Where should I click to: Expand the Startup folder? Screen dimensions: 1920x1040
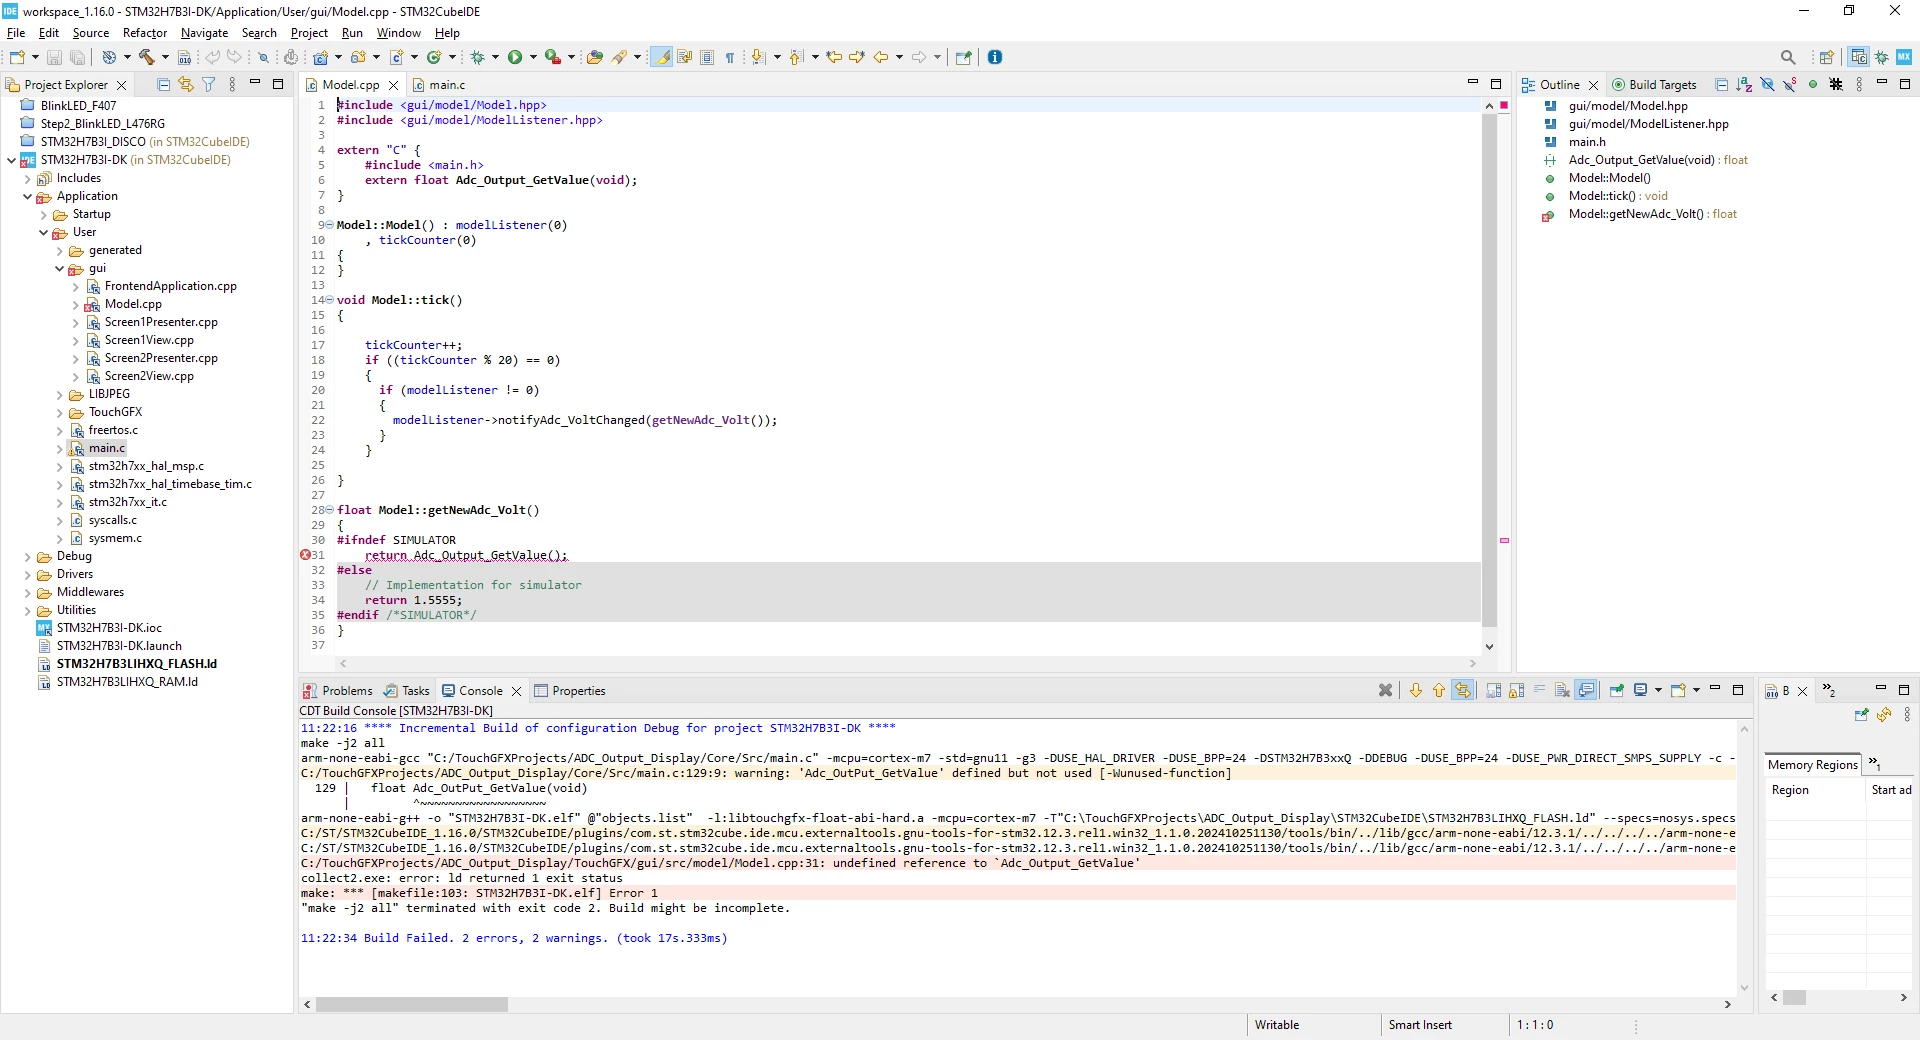44,215
